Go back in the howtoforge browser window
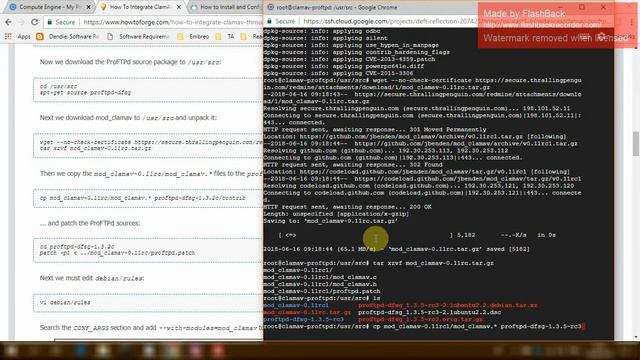640x360 pixels. click(x=8, y=22)
